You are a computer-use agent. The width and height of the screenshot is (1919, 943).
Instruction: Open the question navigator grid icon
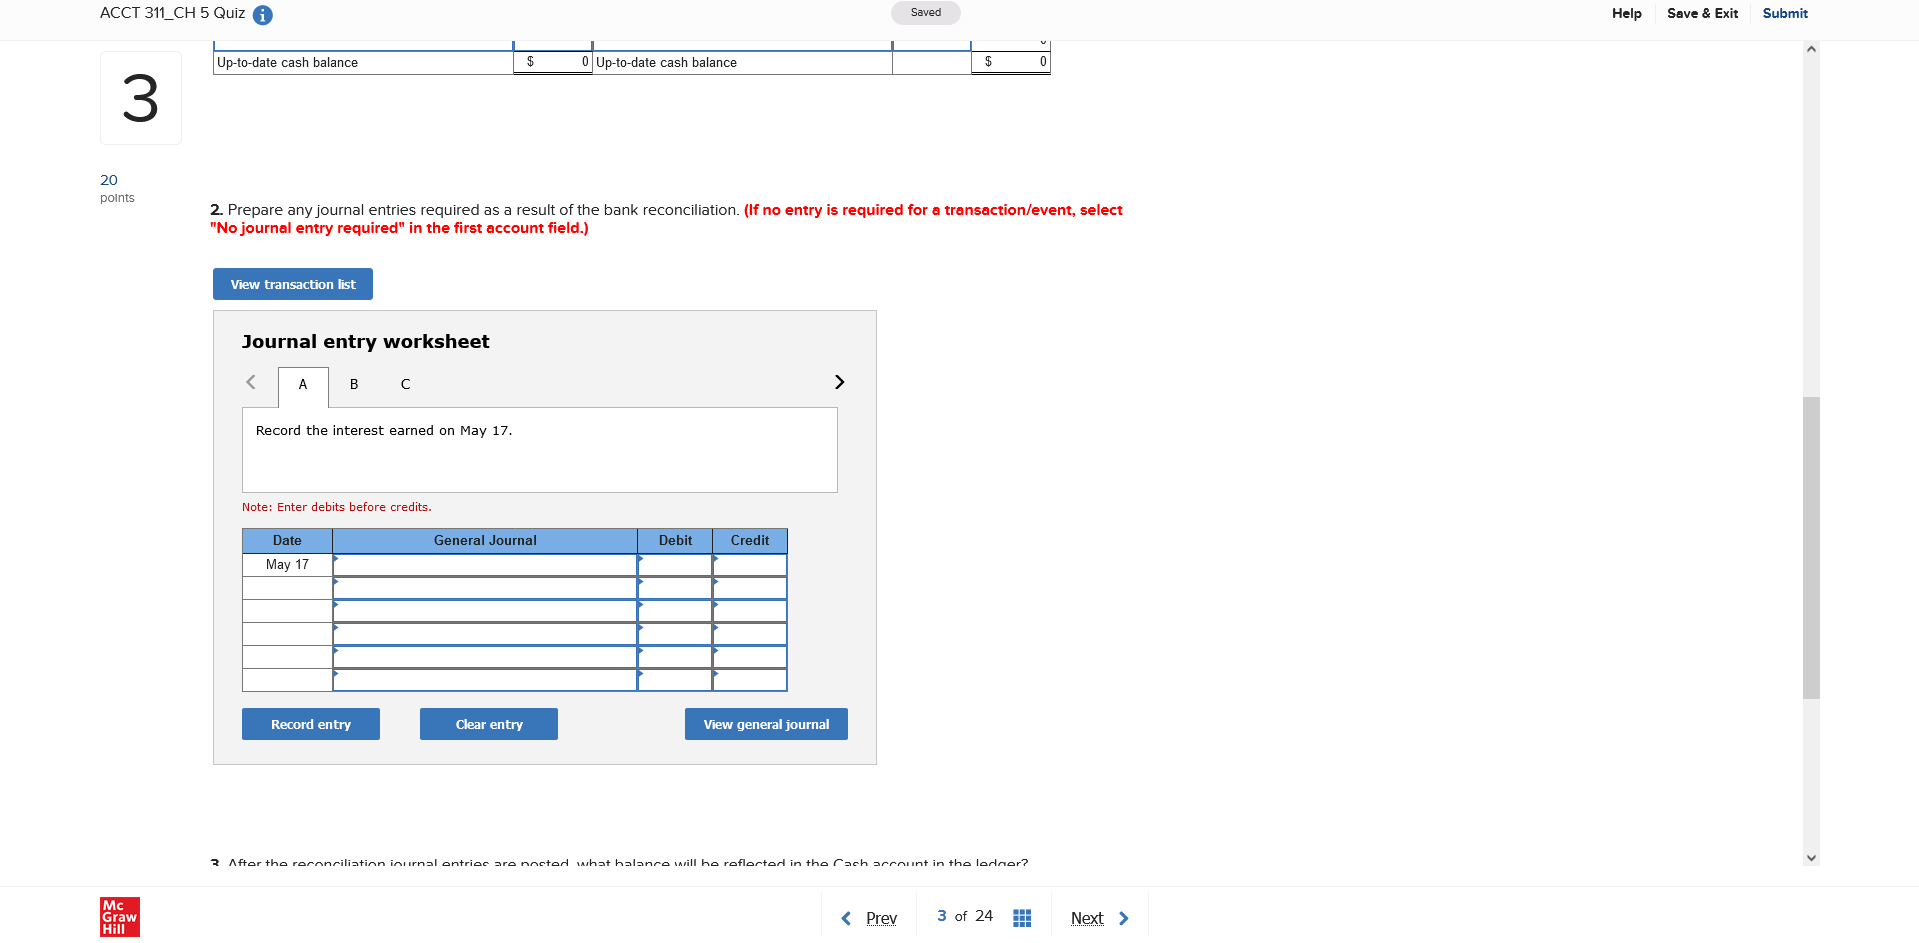1021,917
